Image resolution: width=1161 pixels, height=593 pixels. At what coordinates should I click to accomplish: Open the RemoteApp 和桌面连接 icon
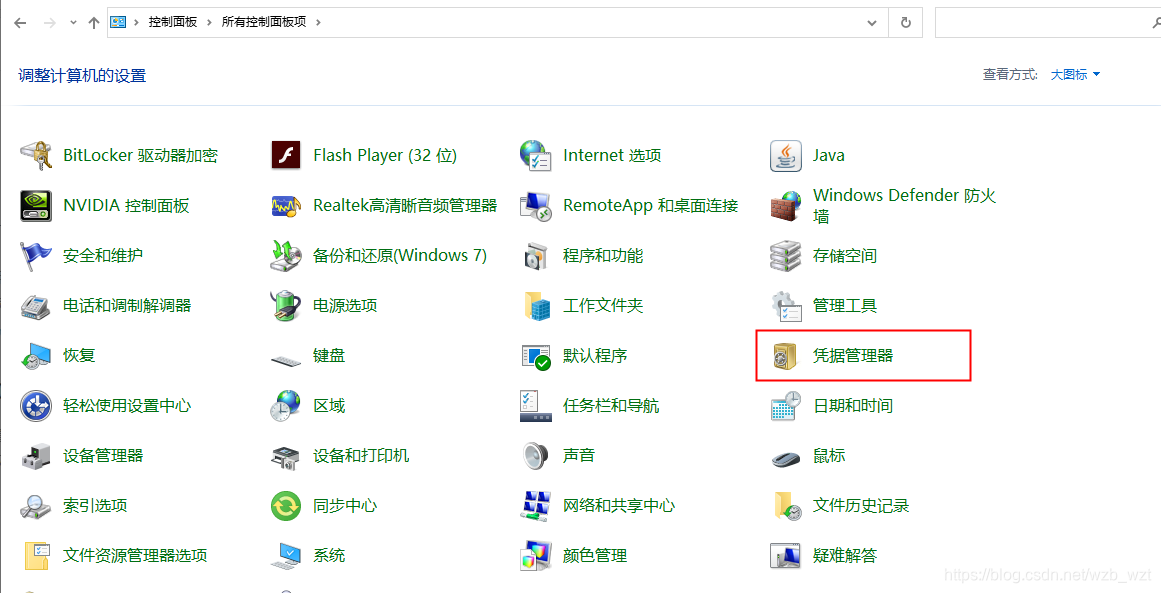(535, 206)
